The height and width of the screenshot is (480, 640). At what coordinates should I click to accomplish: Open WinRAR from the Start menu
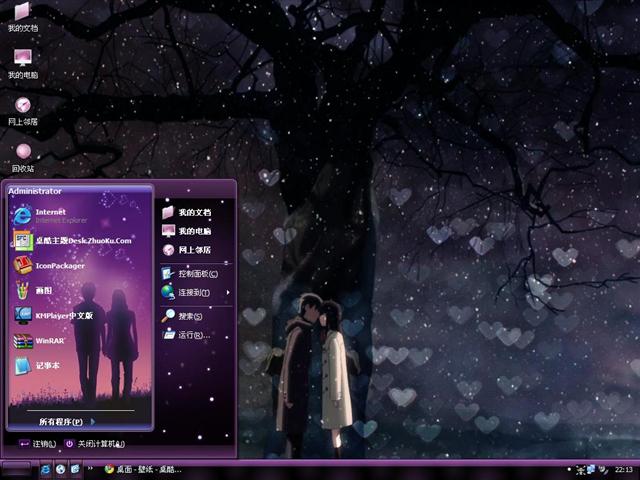39,340
